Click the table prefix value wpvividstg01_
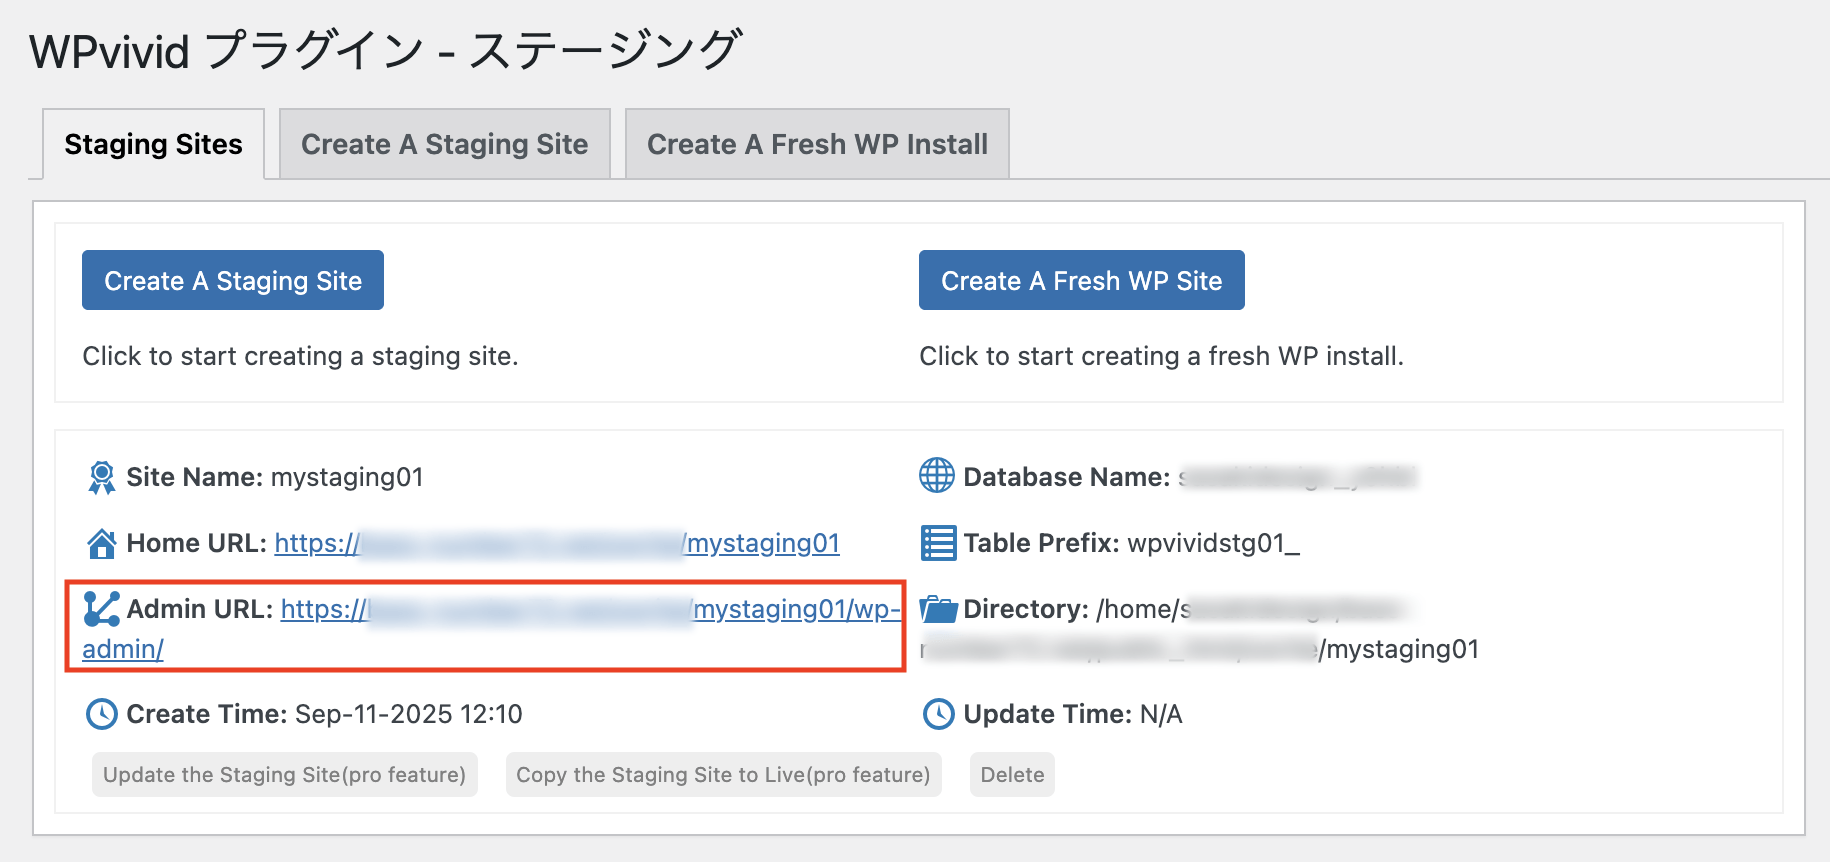 pos(1213,543)
